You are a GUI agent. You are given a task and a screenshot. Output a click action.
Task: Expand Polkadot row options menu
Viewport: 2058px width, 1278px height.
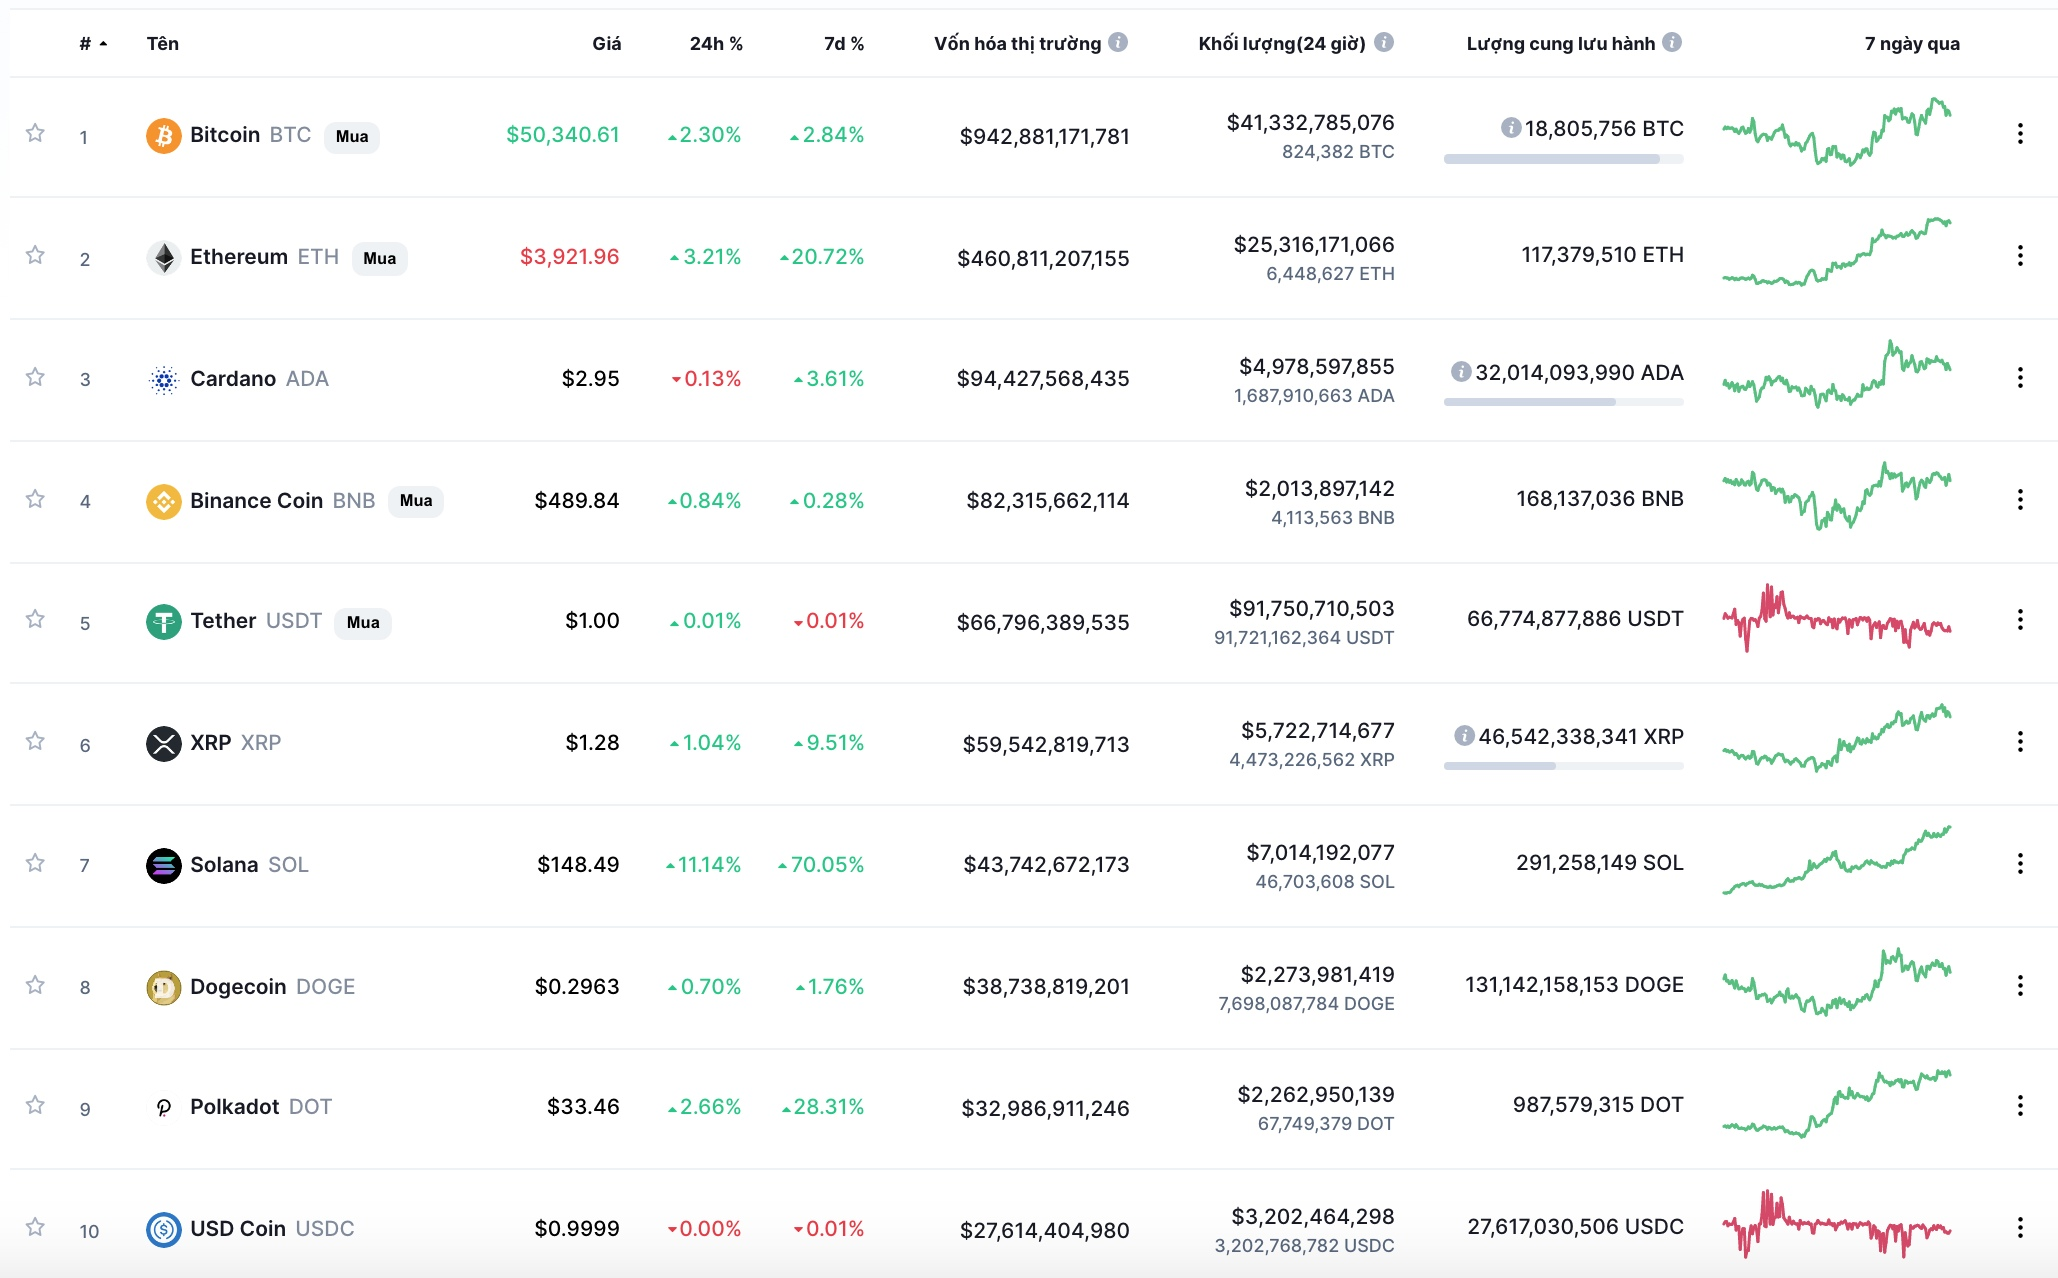coord(2020,1106)
